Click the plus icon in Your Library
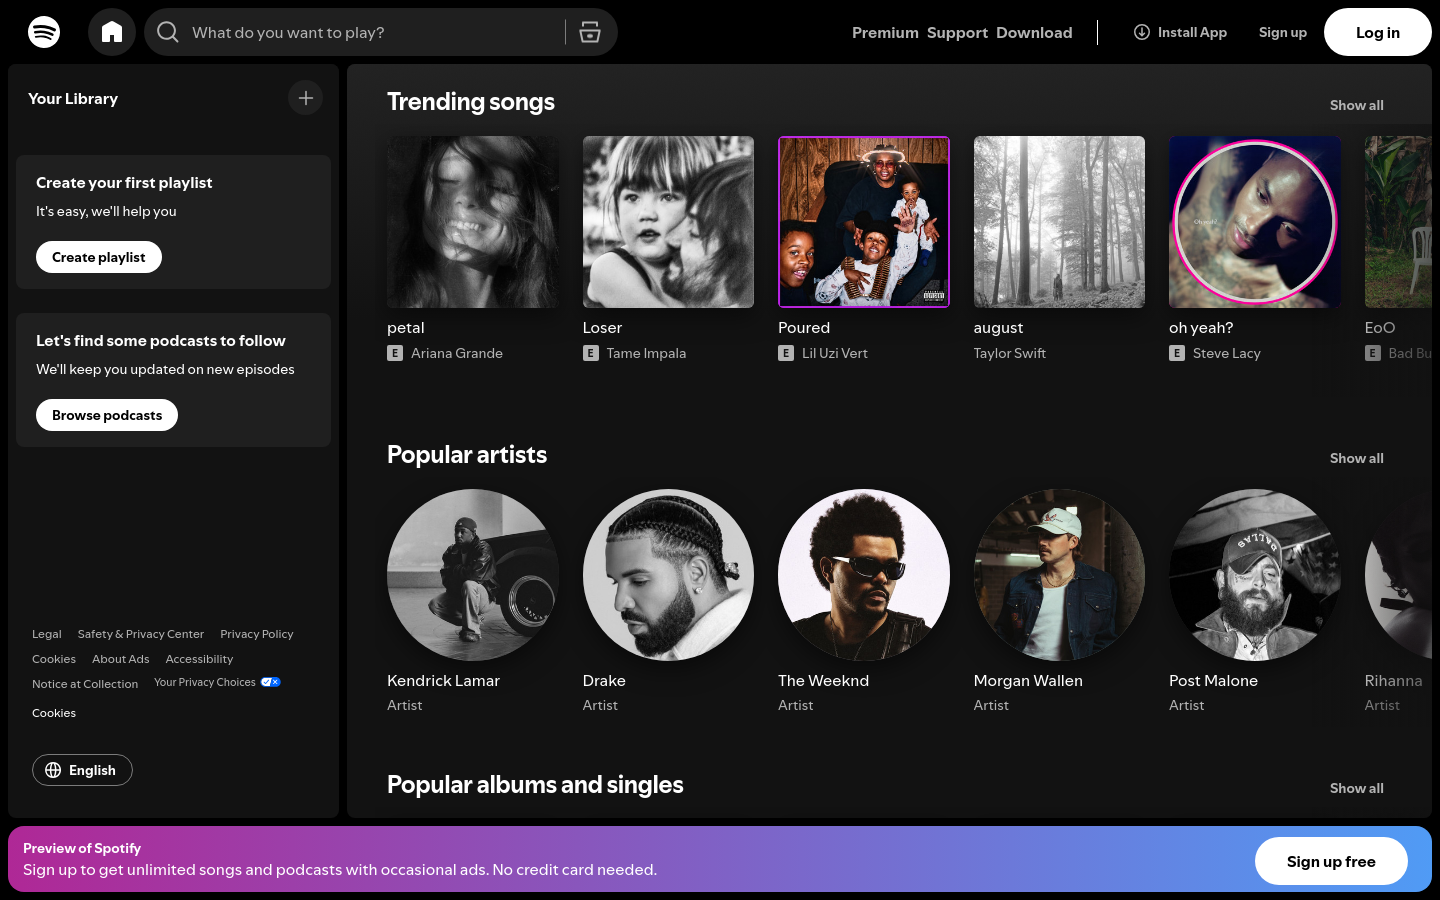 306,98
